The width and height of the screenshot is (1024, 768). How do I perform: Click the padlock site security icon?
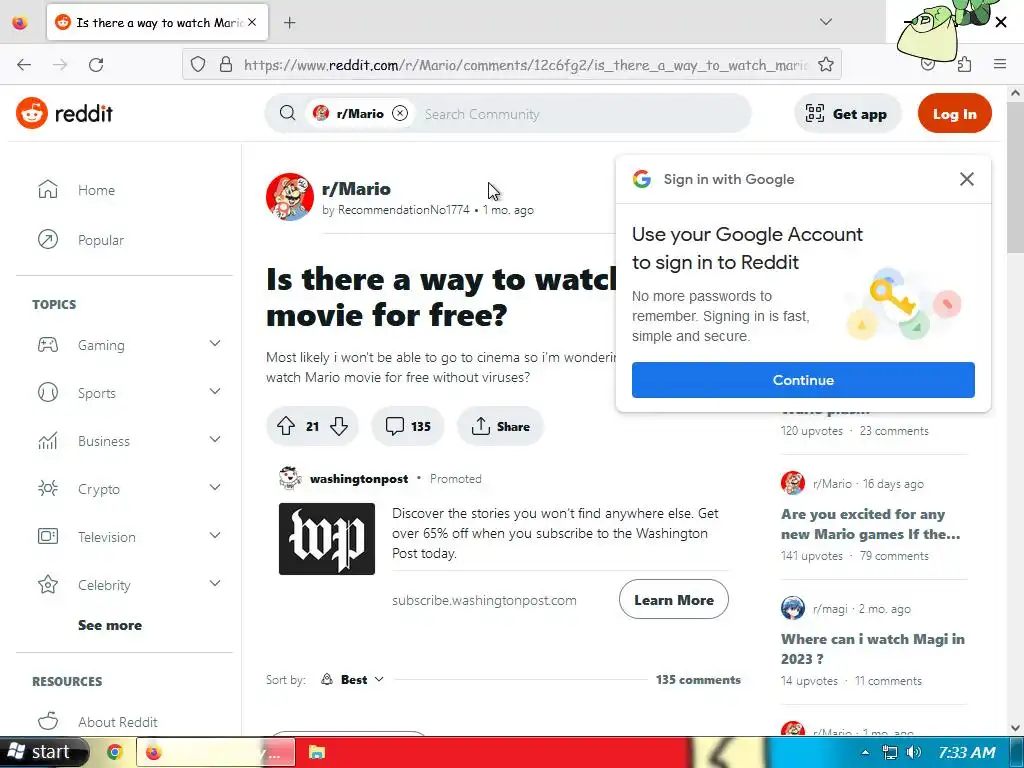click(226, 65)
